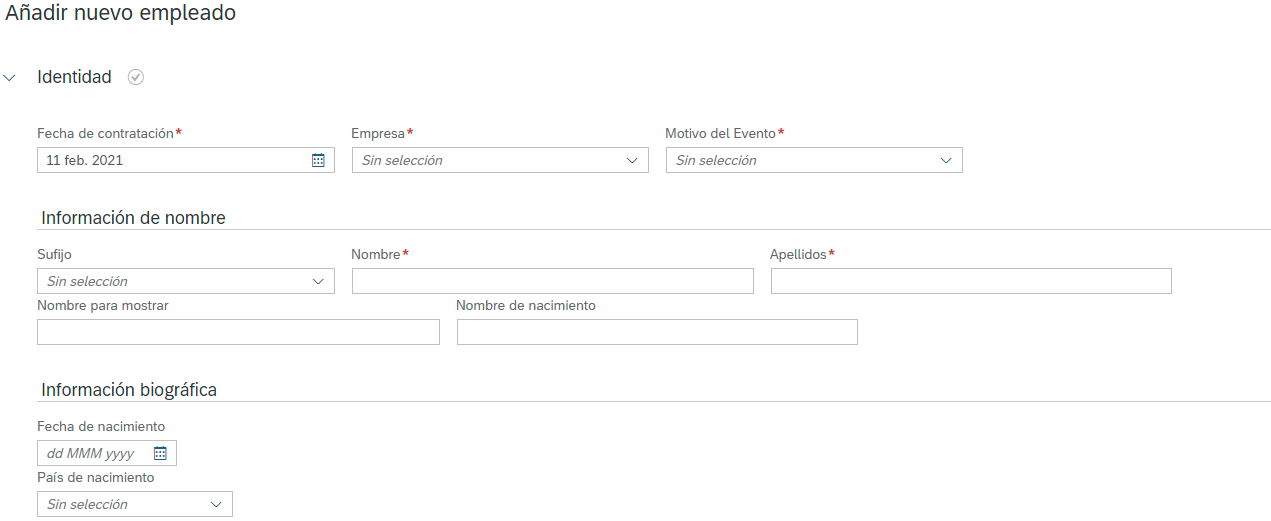Viewport: 1271px width, 521px height.
Task: Click the Nombre para mostrar field
Action: tap(238, 332)
